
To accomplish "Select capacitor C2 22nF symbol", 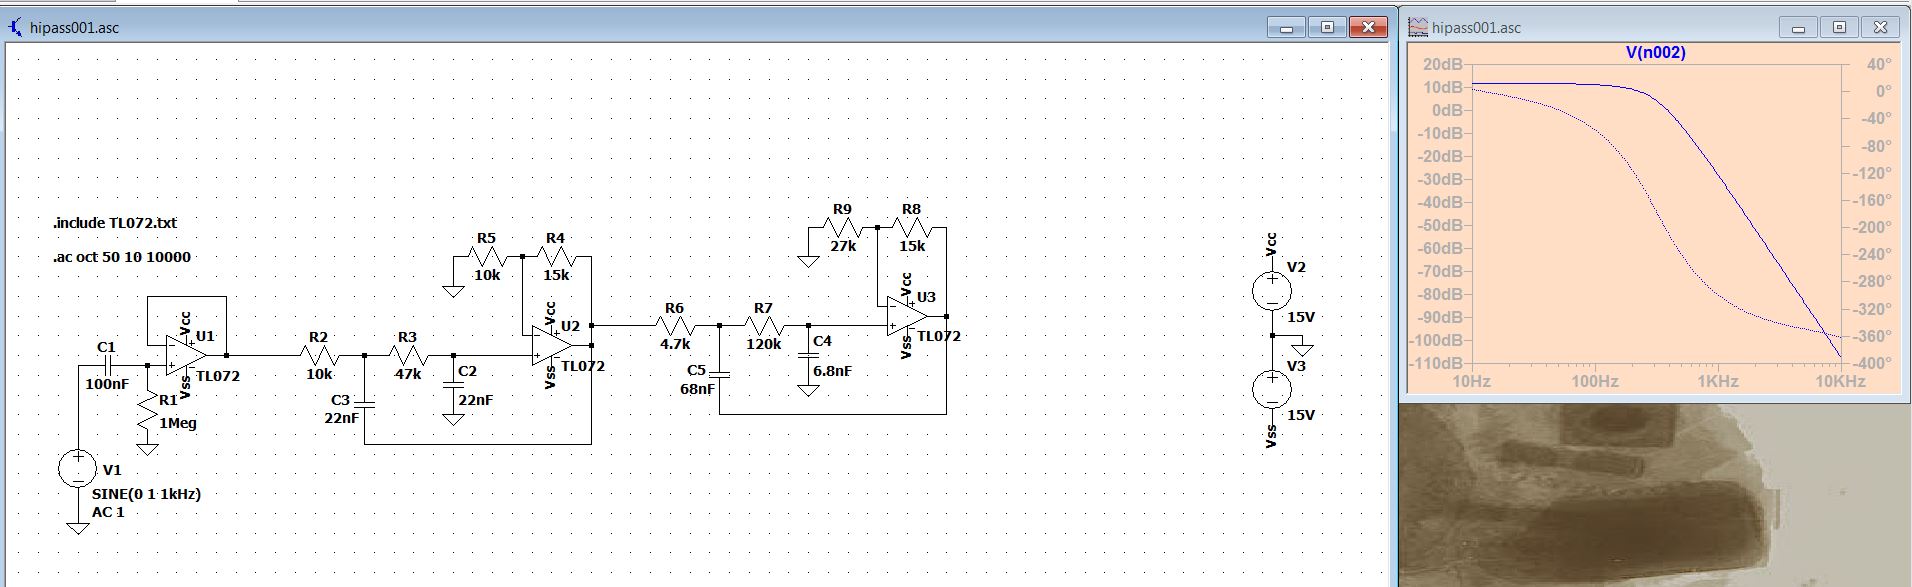I will tap(453, 385).
